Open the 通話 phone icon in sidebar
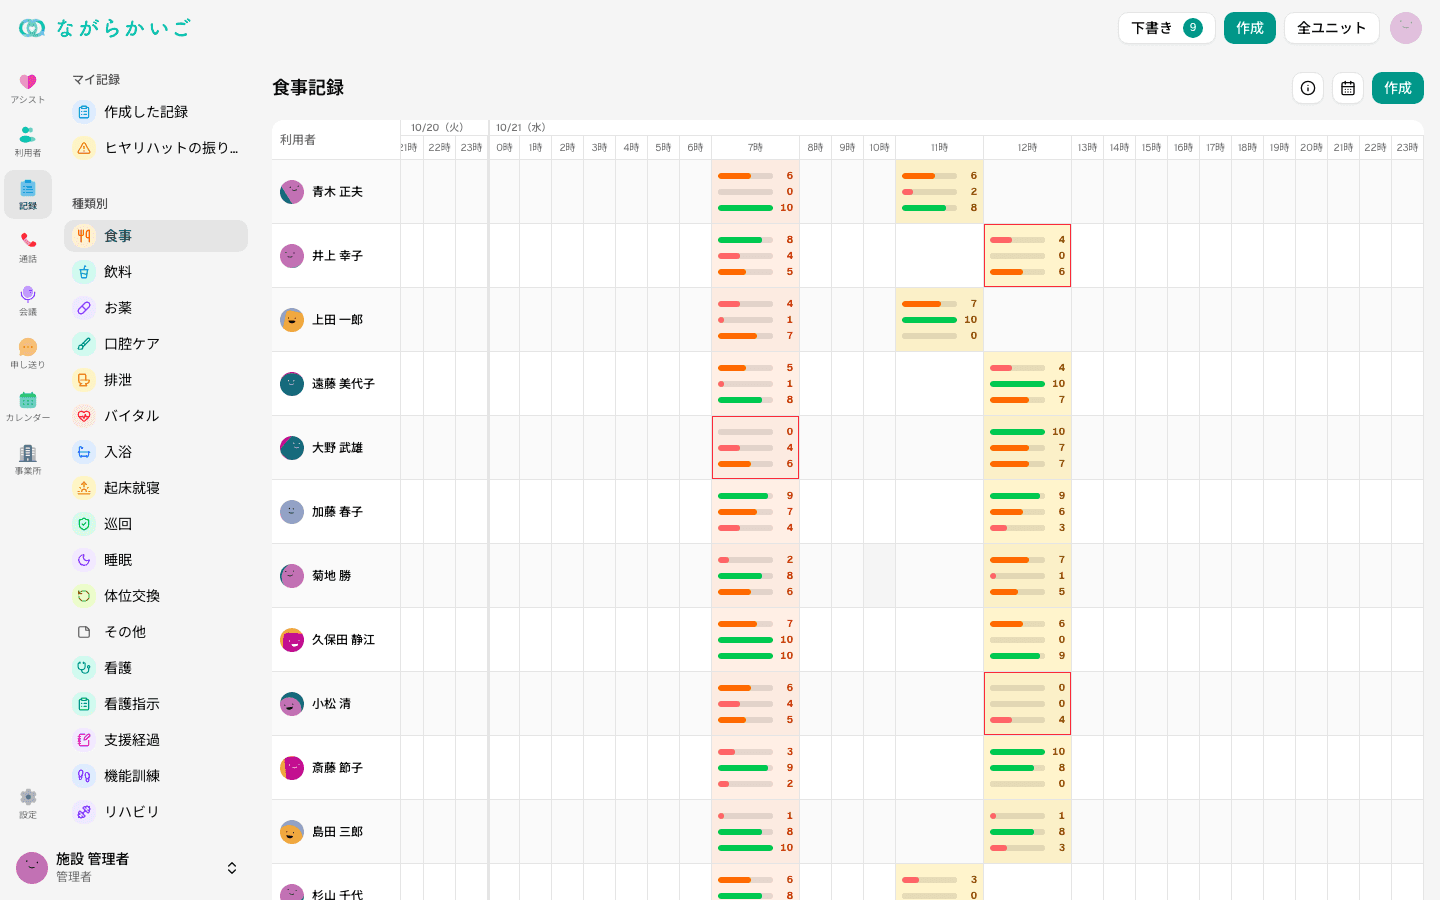Image resolution: width=1440 pixels, height=900 pixels. [28, 247]
